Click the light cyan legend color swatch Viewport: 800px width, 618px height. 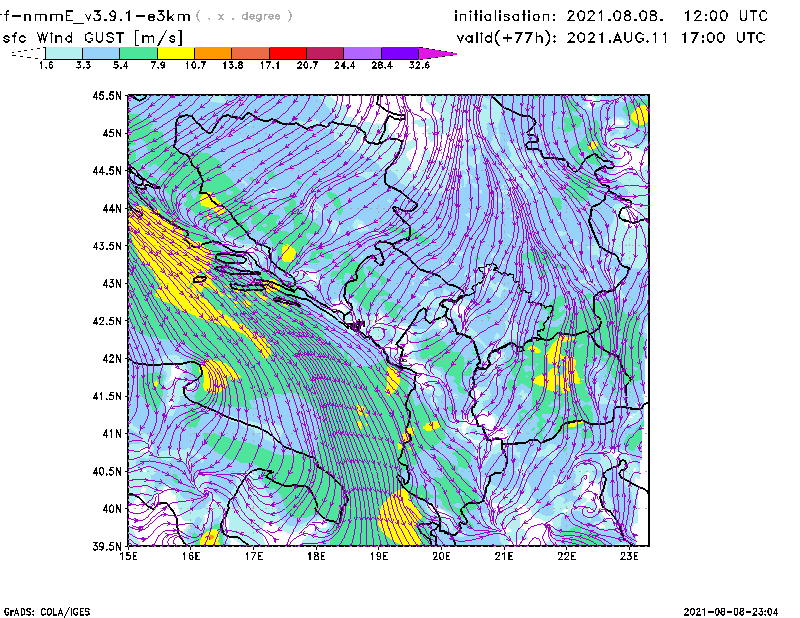64,53
